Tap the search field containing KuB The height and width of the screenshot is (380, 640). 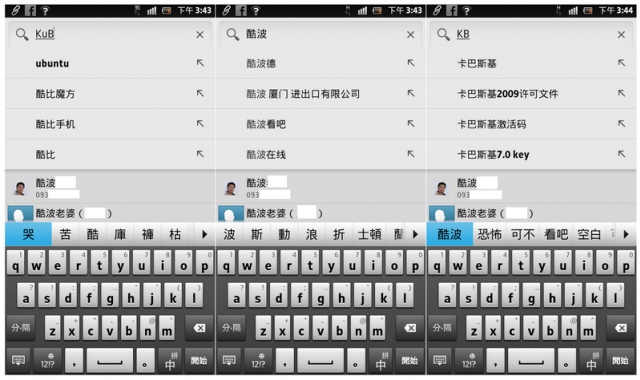click(x=110, y=34)
